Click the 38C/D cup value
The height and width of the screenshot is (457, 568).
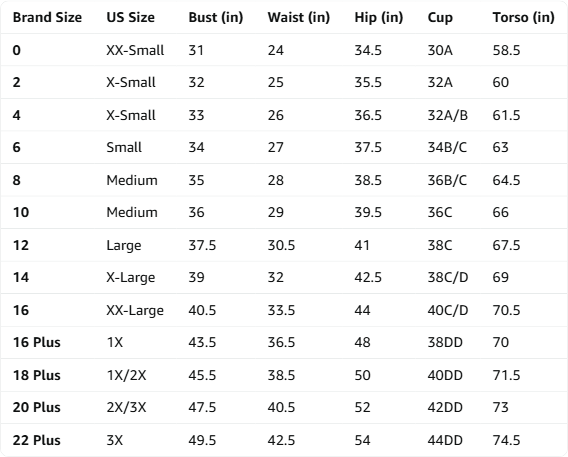pos(448,277)
